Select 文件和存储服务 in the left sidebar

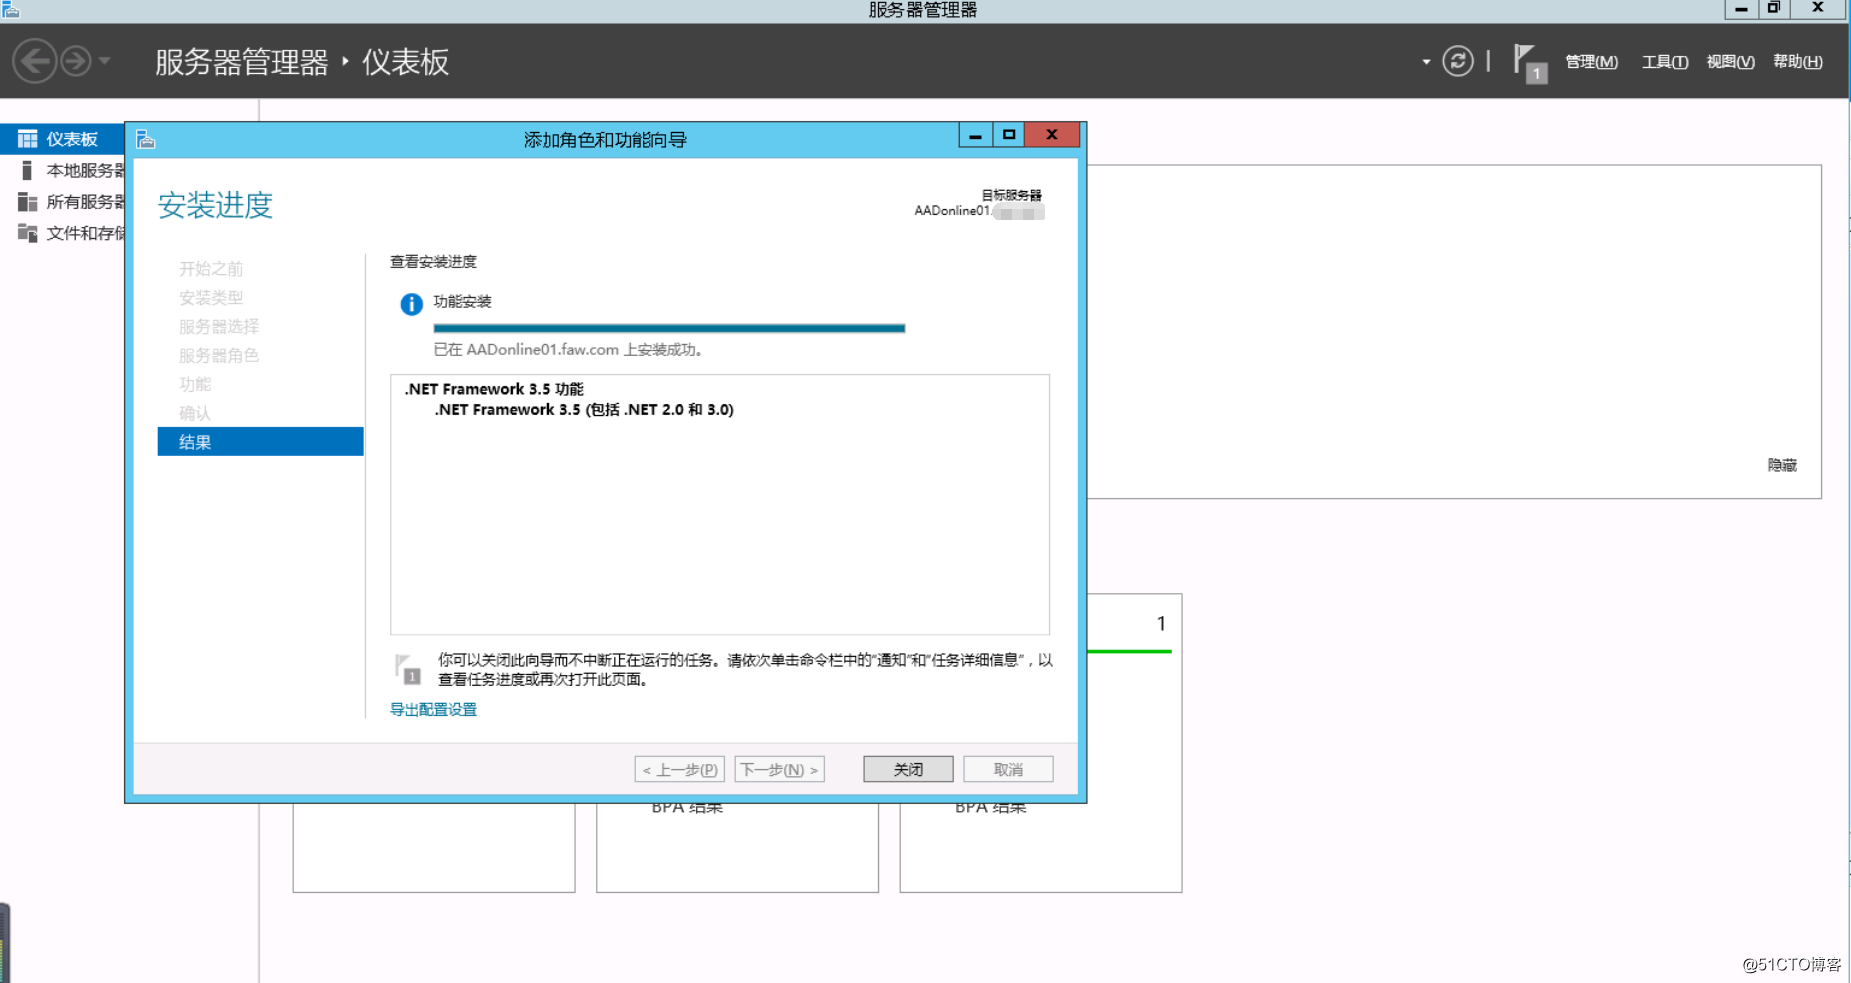pyautogui.click(x=62, y=233)
